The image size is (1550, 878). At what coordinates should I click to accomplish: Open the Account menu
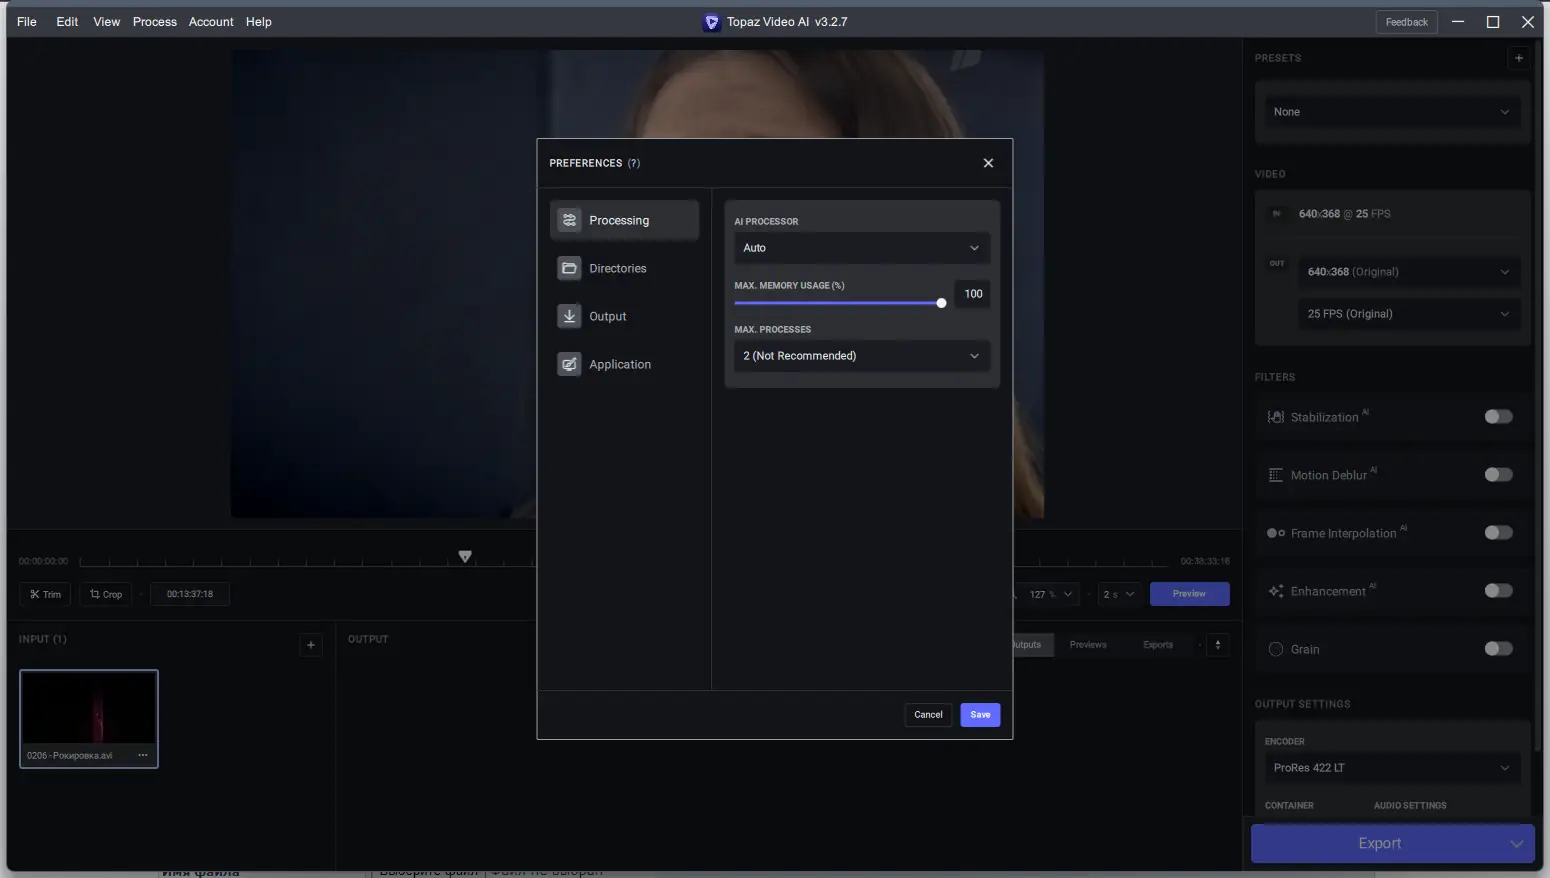tap(211, 22)
